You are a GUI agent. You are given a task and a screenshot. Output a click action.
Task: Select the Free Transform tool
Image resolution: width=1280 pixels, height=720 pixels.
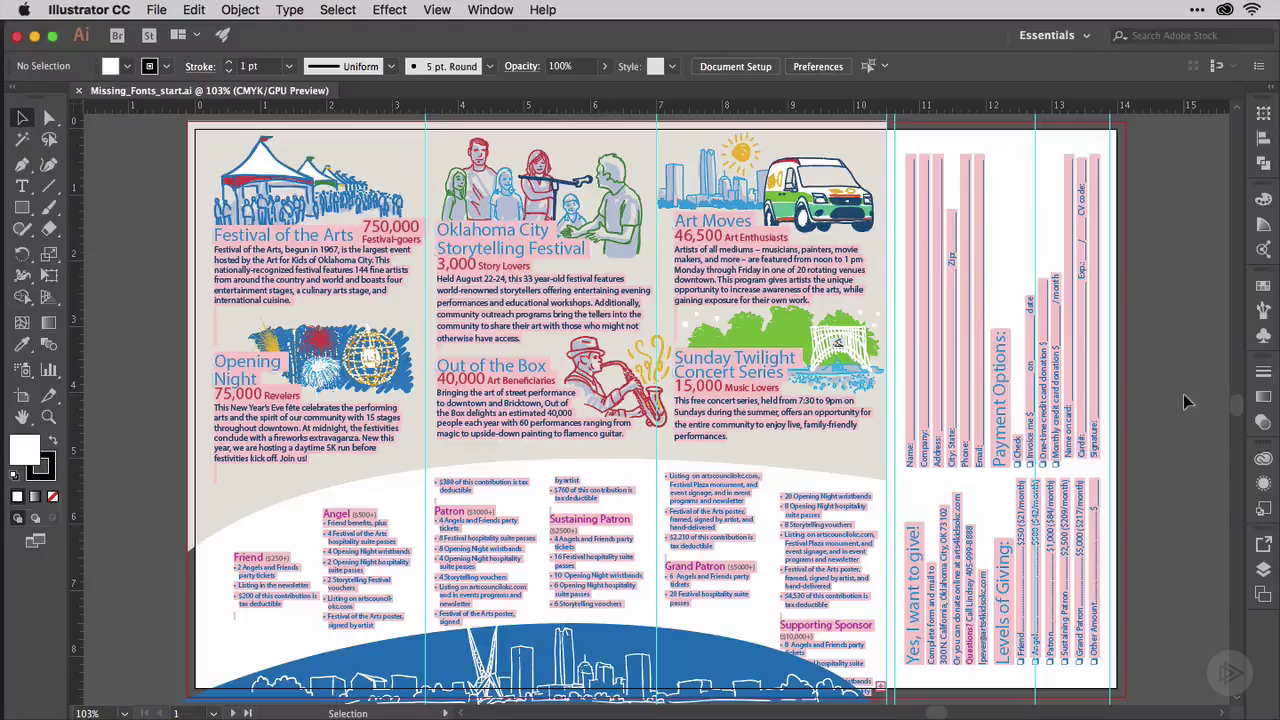(x=49, y=275)
